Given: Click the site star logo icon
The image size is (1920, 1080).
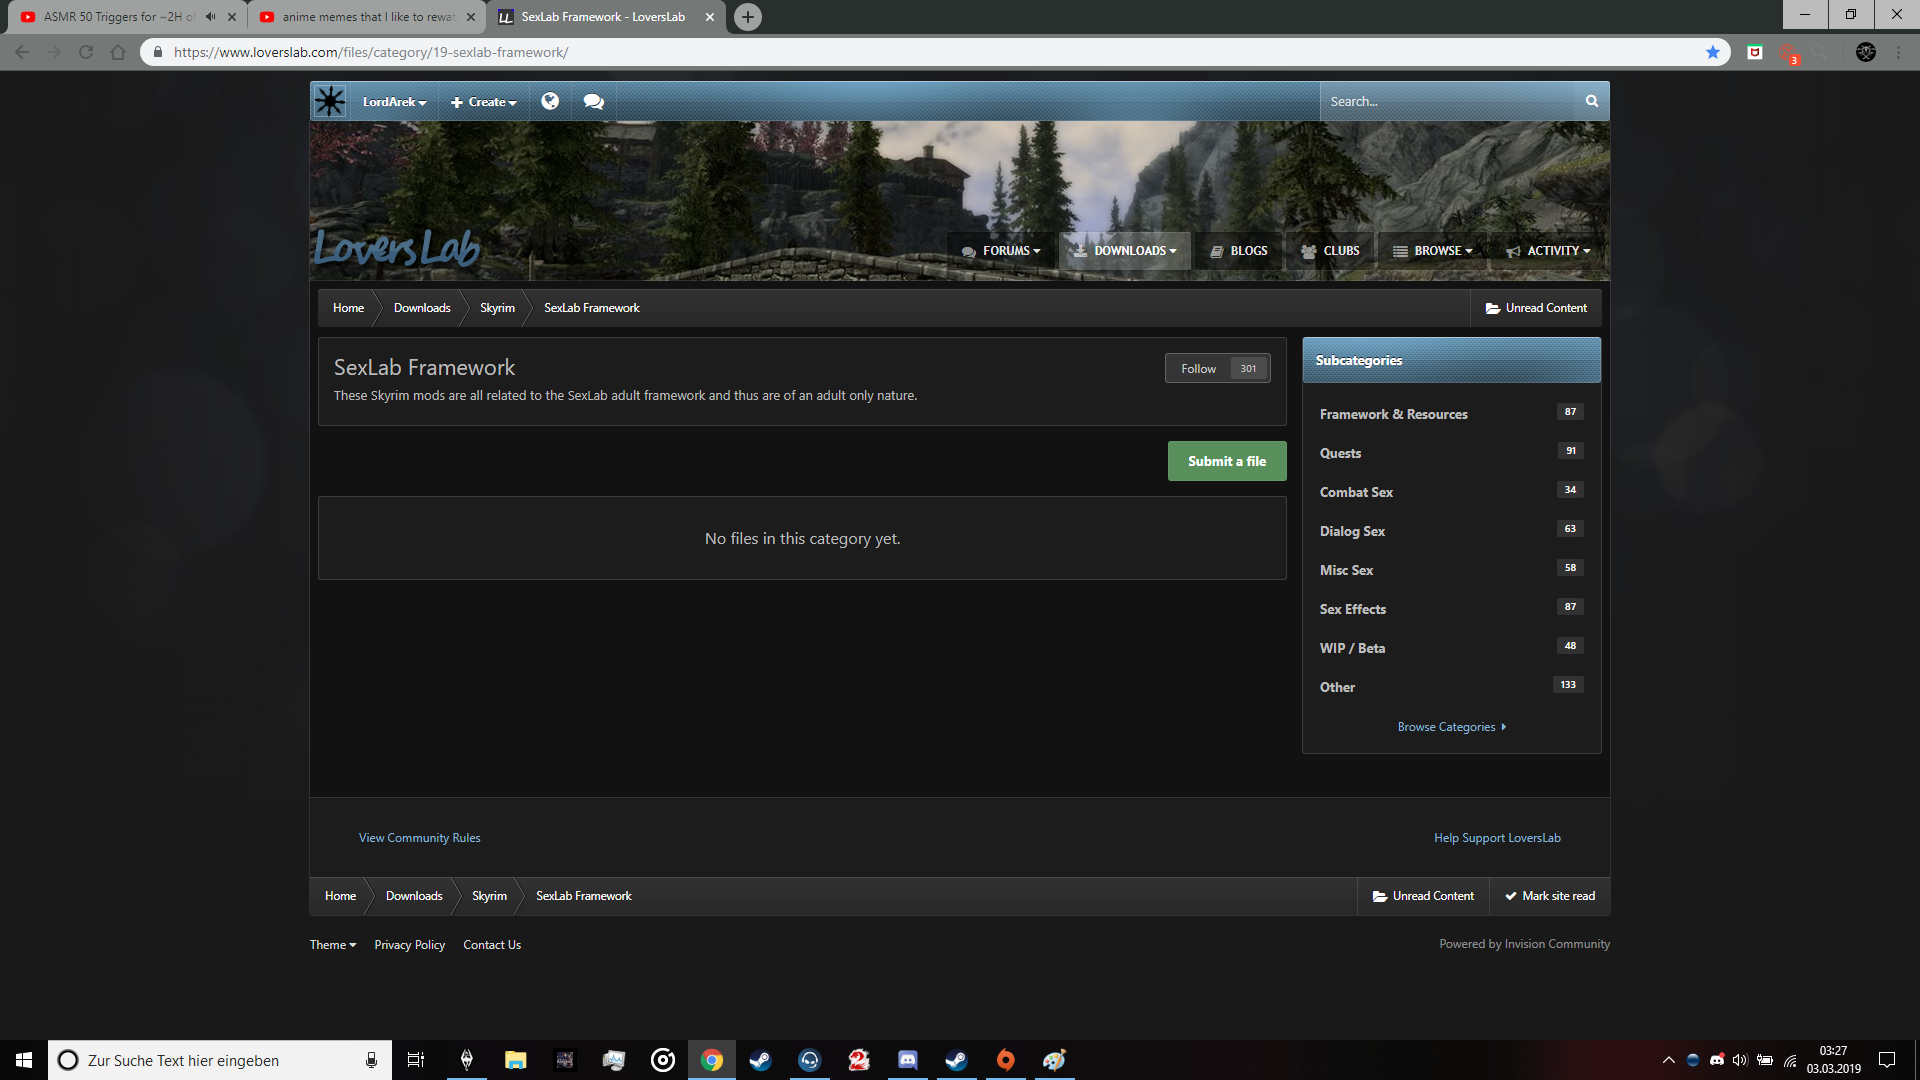Looking at the screenshot, I should tap(330, 101).
